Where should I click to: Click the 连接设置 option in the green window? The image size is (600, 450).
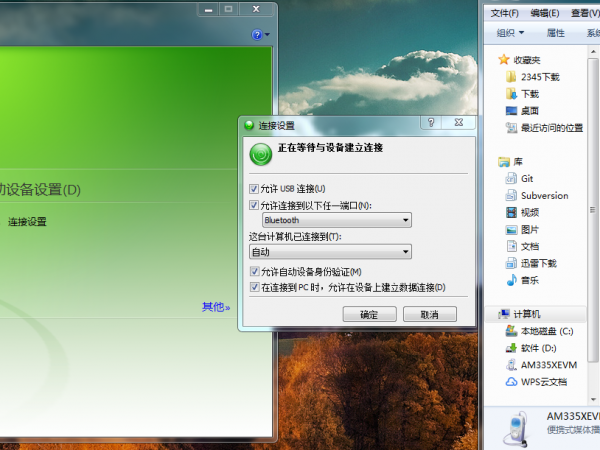click(27, 222)
